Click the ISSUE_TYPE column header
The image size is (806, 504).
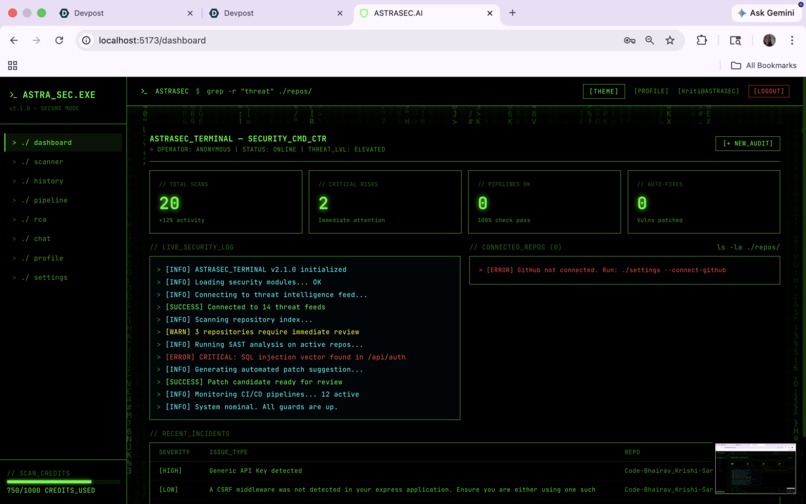(x=228, y=452)
